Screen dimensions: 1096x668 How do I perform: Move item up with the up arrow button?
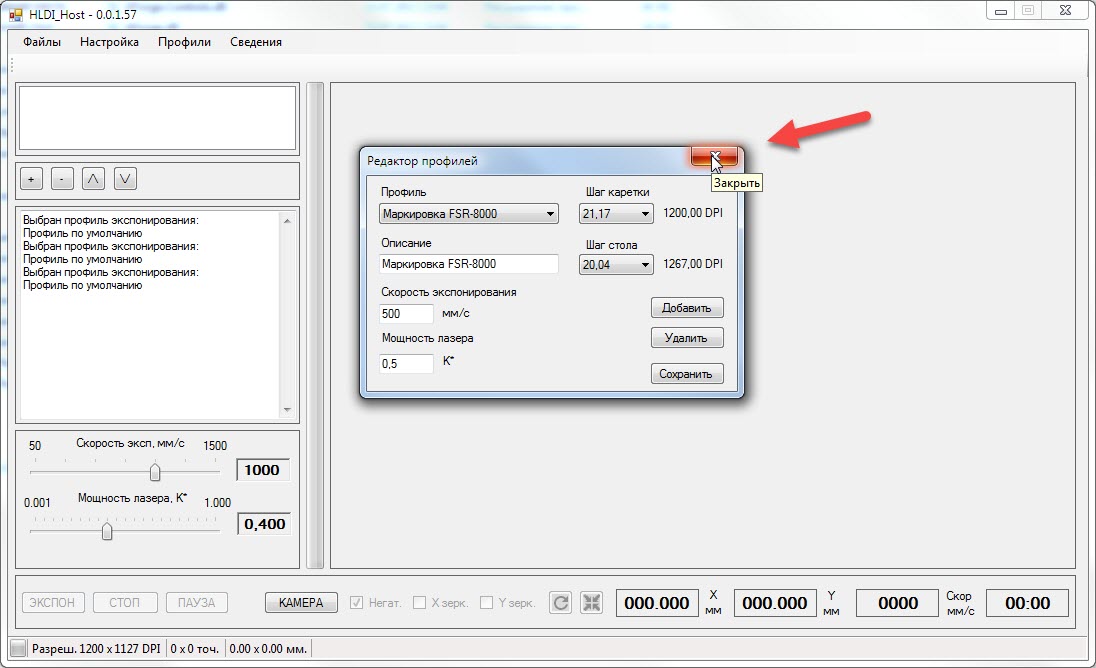pyautogui.click(x=93, y=179)
